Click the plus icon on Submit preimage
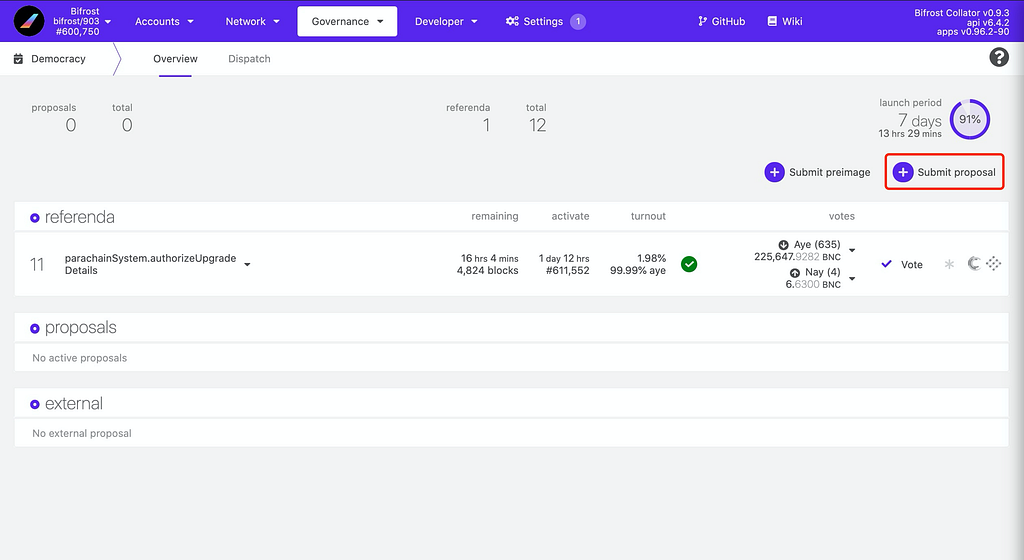The image size is (1024, 560). [774, 172]
